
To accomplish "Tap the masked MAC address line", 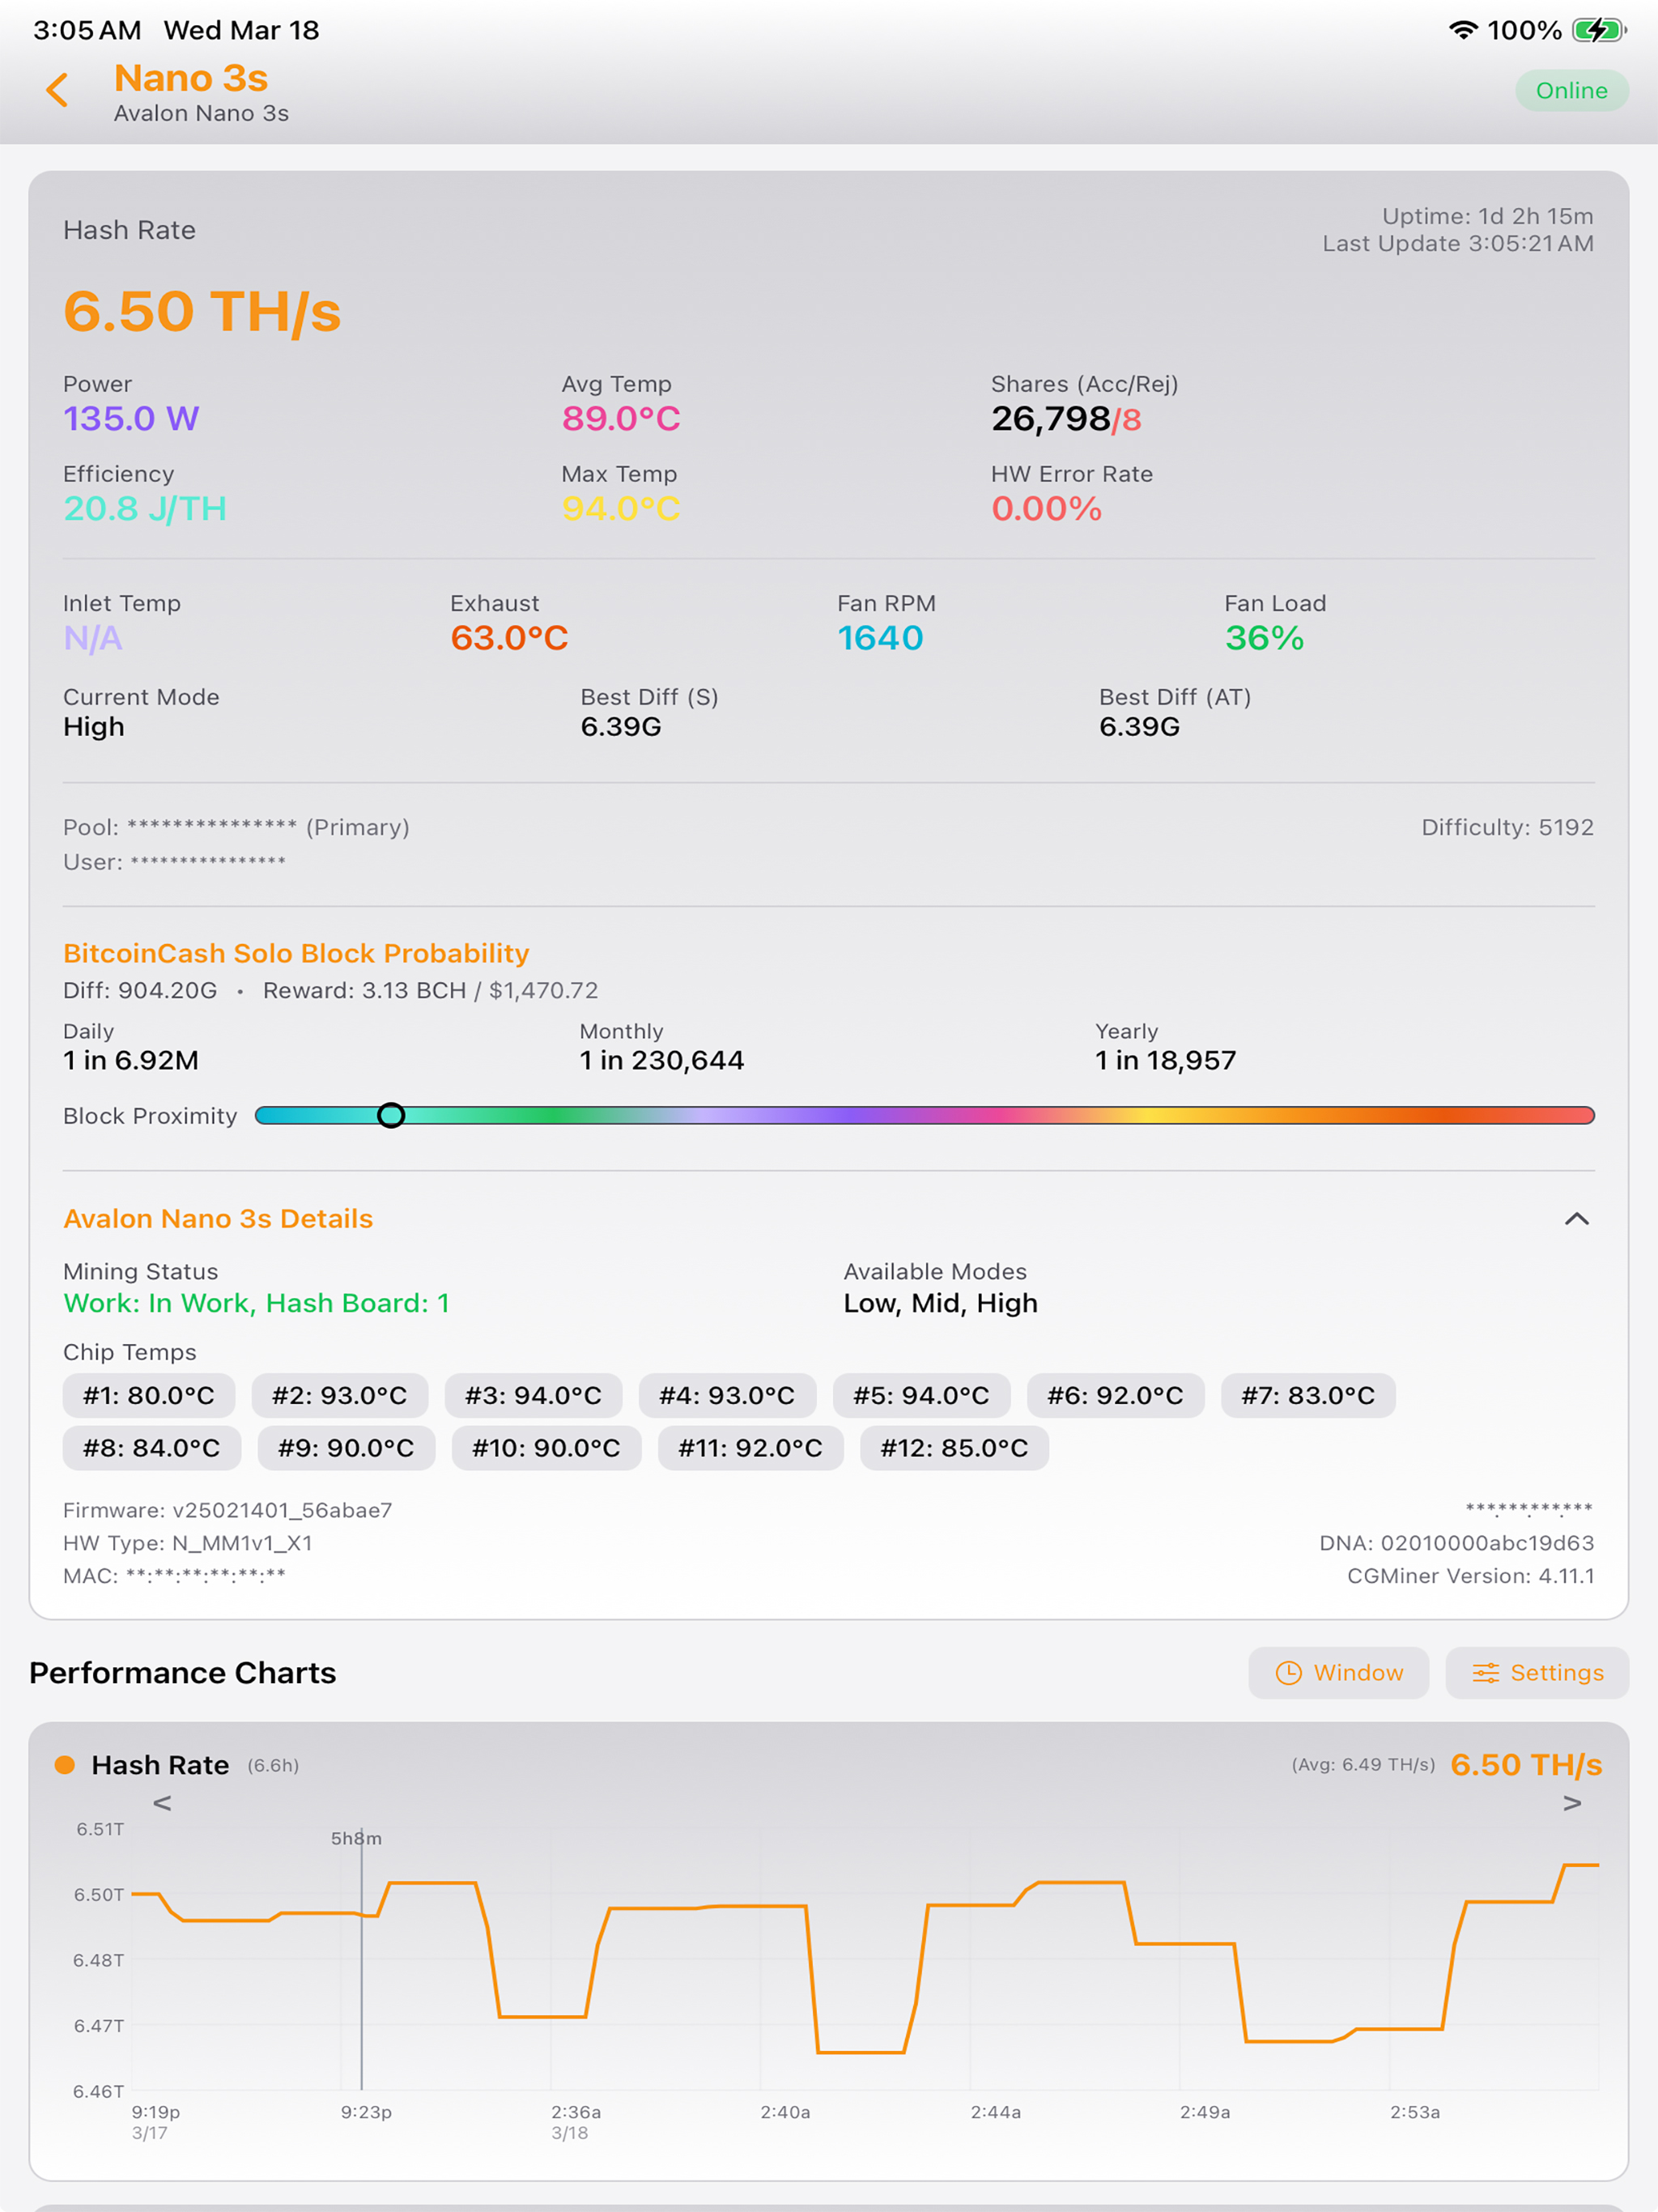I will click(174, 1576).
